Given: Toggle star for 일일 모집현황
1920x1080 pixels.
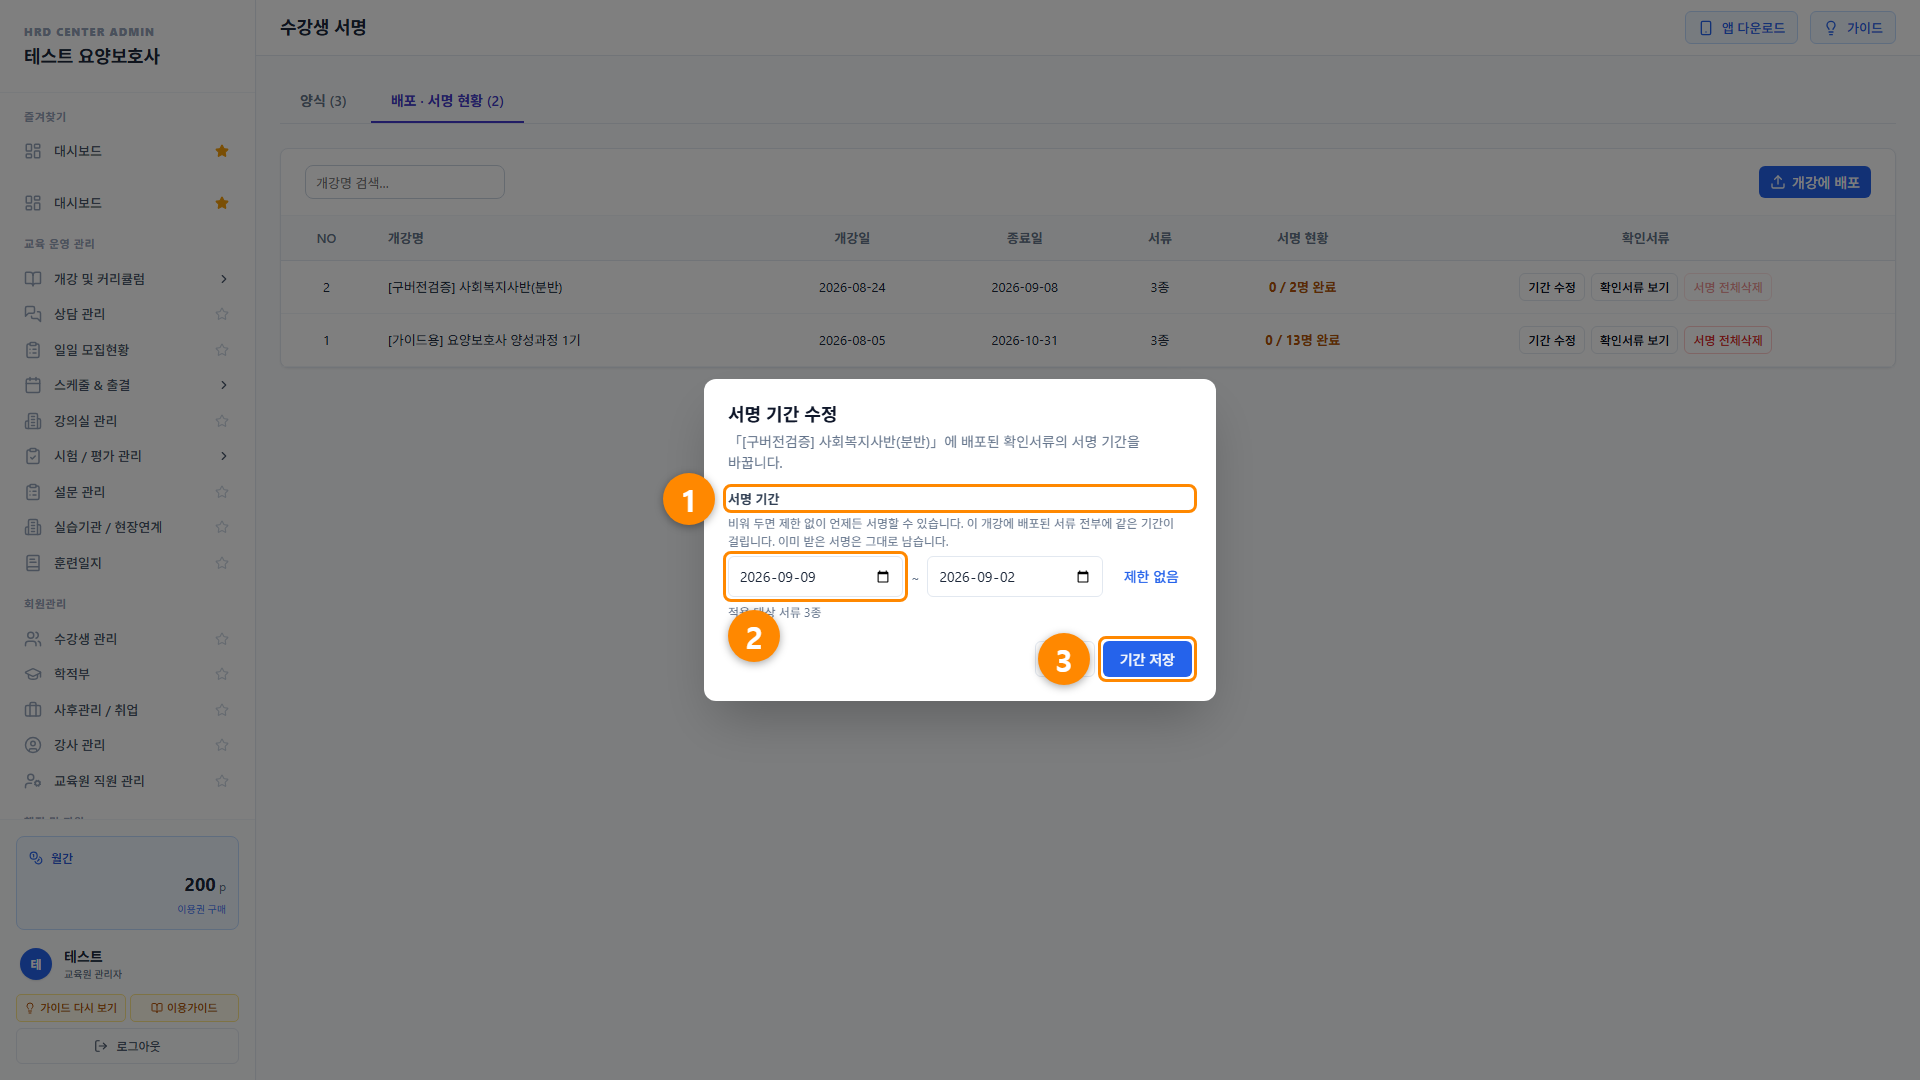Looking at the screenshot, I should [x=222, y=350].
